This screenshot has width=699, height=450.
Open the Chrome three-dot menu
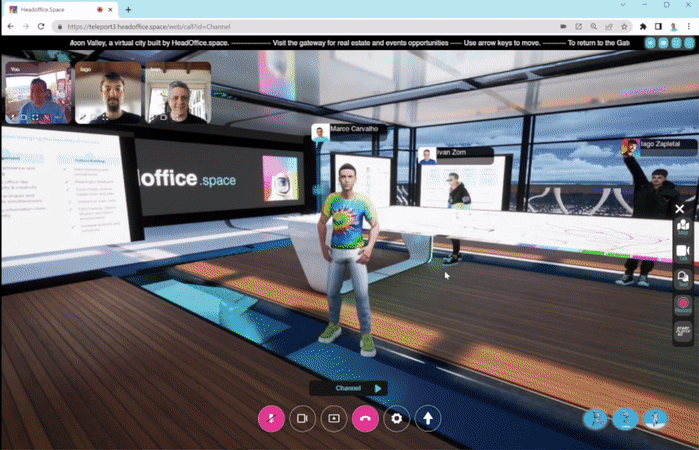pos(689,27)
